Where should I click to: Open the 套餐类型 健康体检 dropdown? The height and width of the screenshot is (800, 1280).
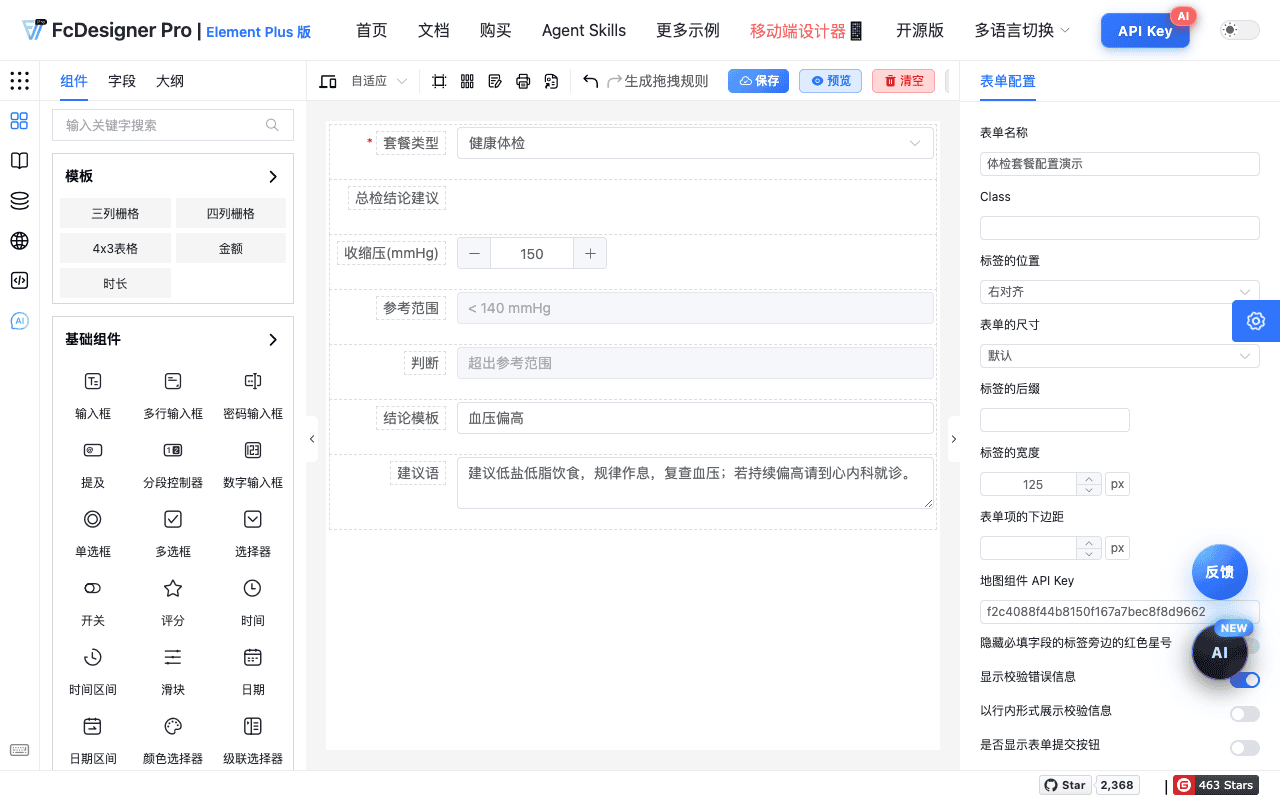(695, 143)
